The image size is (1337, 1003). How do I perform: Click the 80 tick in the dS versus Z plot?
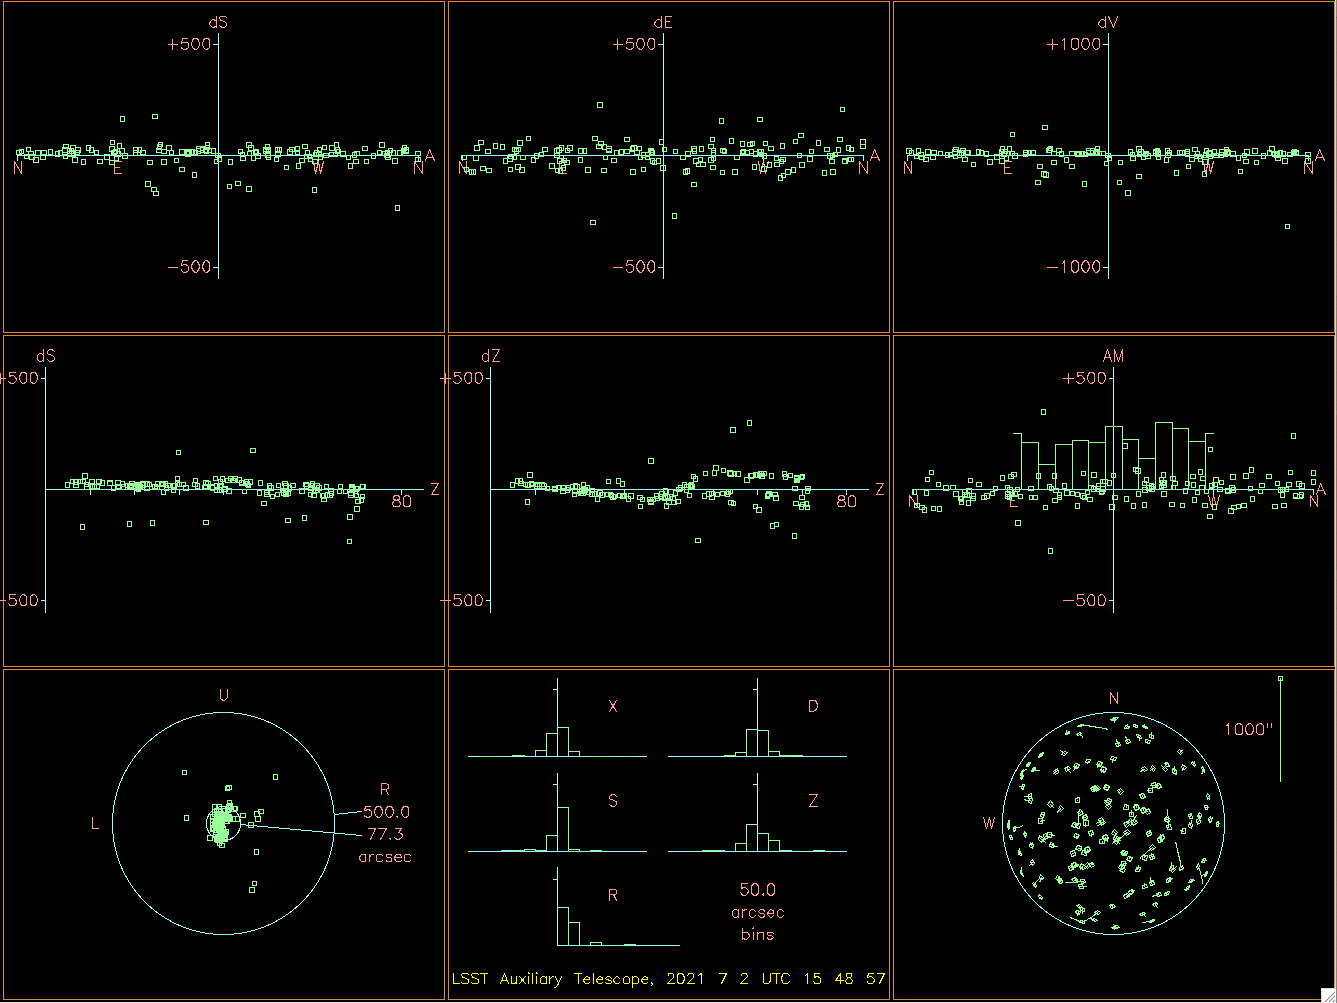coord(401,501)
